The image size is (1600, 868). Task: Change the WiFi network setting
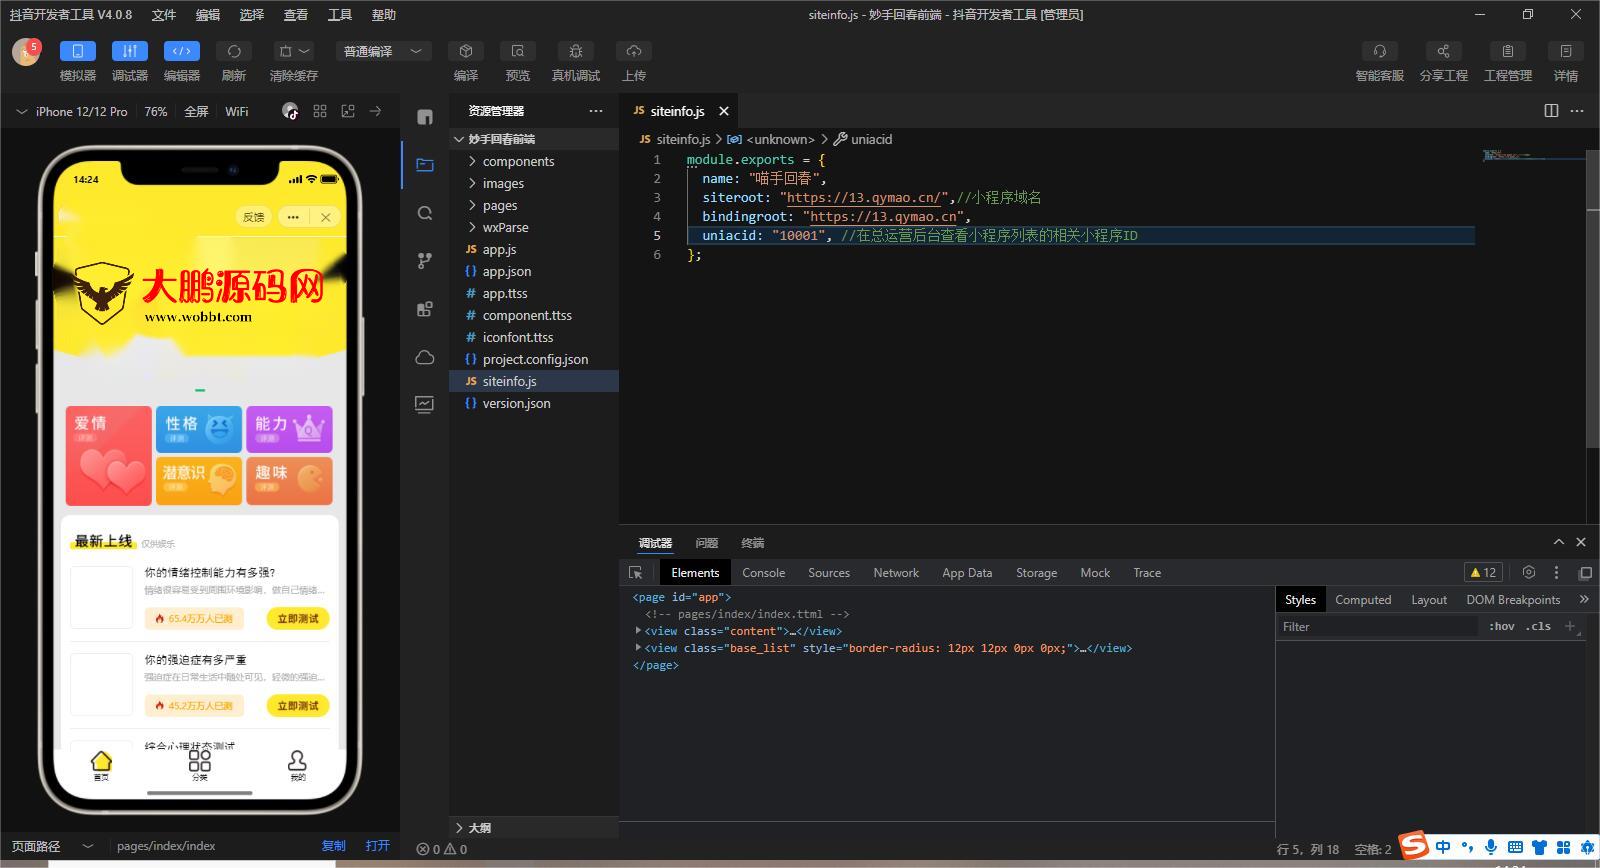pyautogui.click(x=237, y=112)
